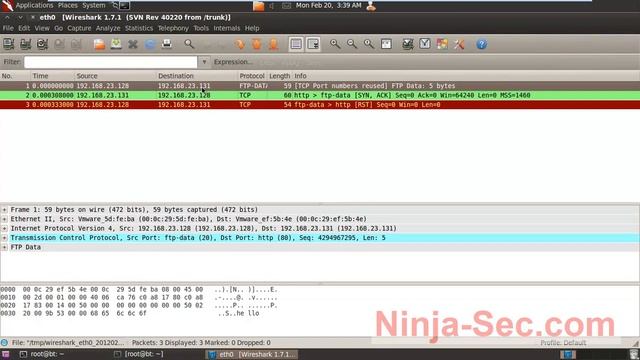Stop the running capture icon
The image size is (640, 360).
[x=59, y=44]
